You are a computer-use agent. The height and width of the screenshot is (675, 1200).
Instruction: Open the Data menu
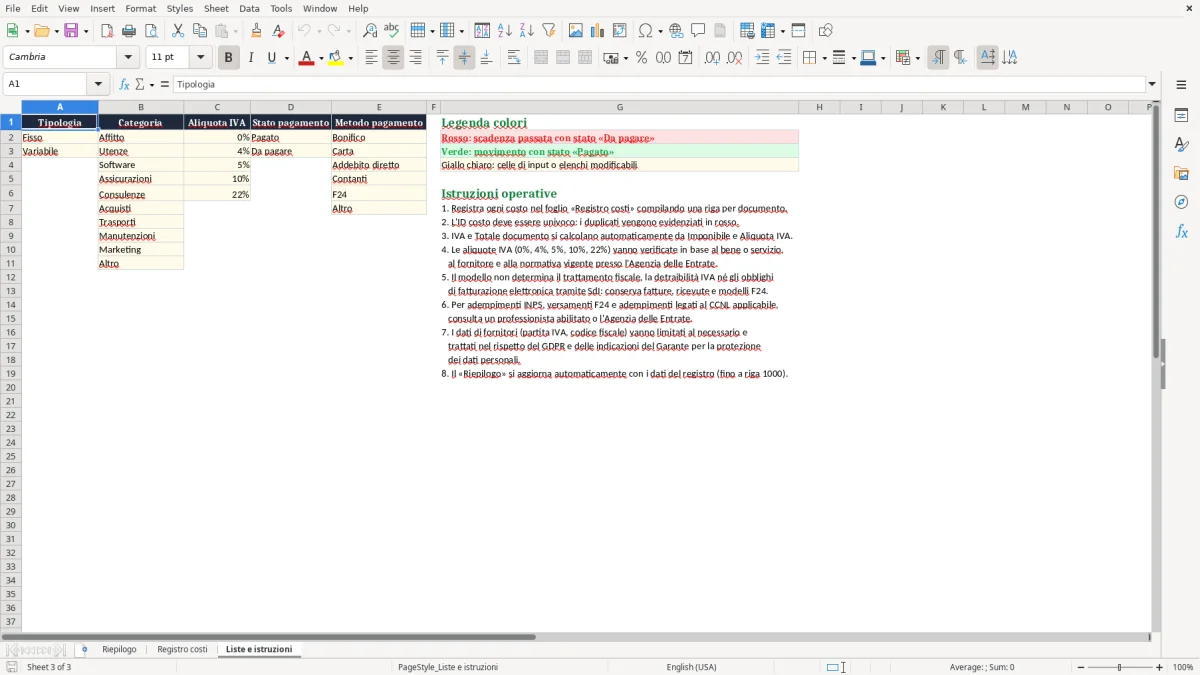click(249, 8)
